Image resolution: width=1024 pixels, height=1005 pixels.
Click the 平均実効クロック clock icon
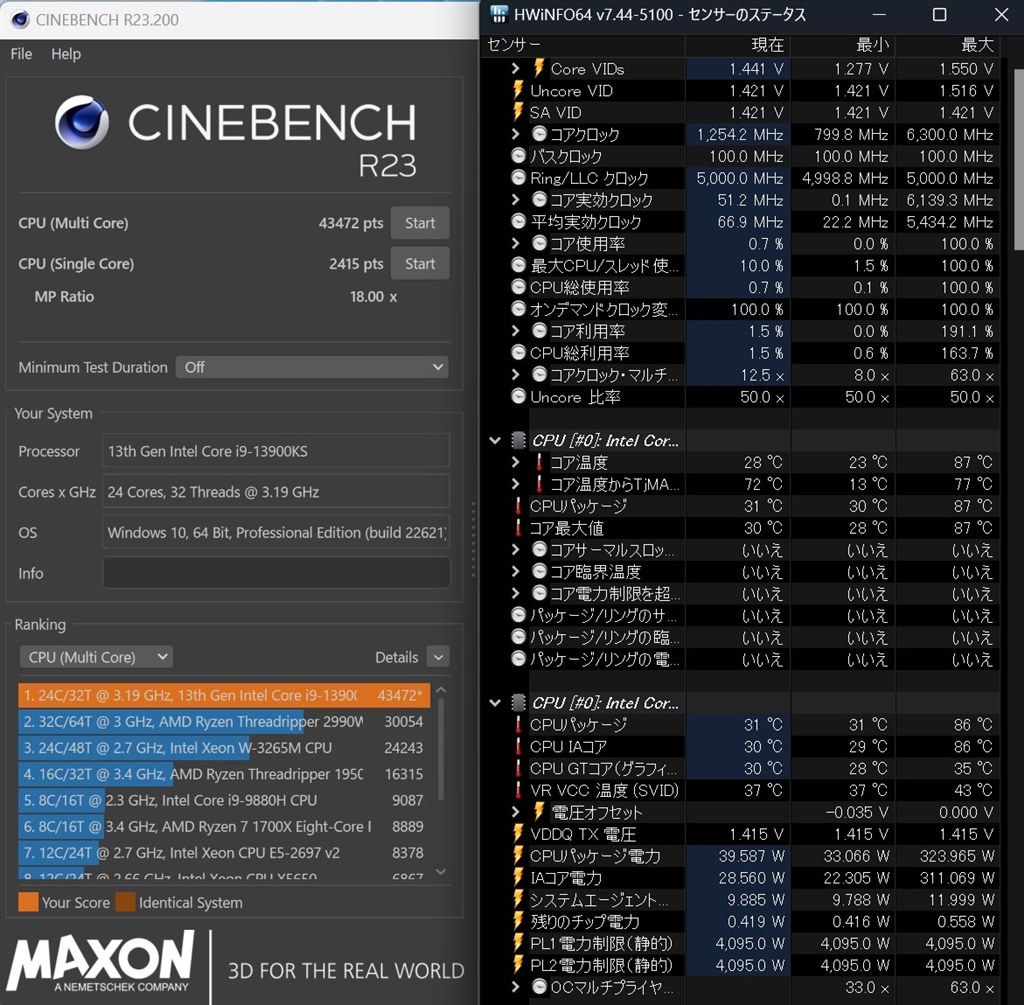[x=519, y=221]
